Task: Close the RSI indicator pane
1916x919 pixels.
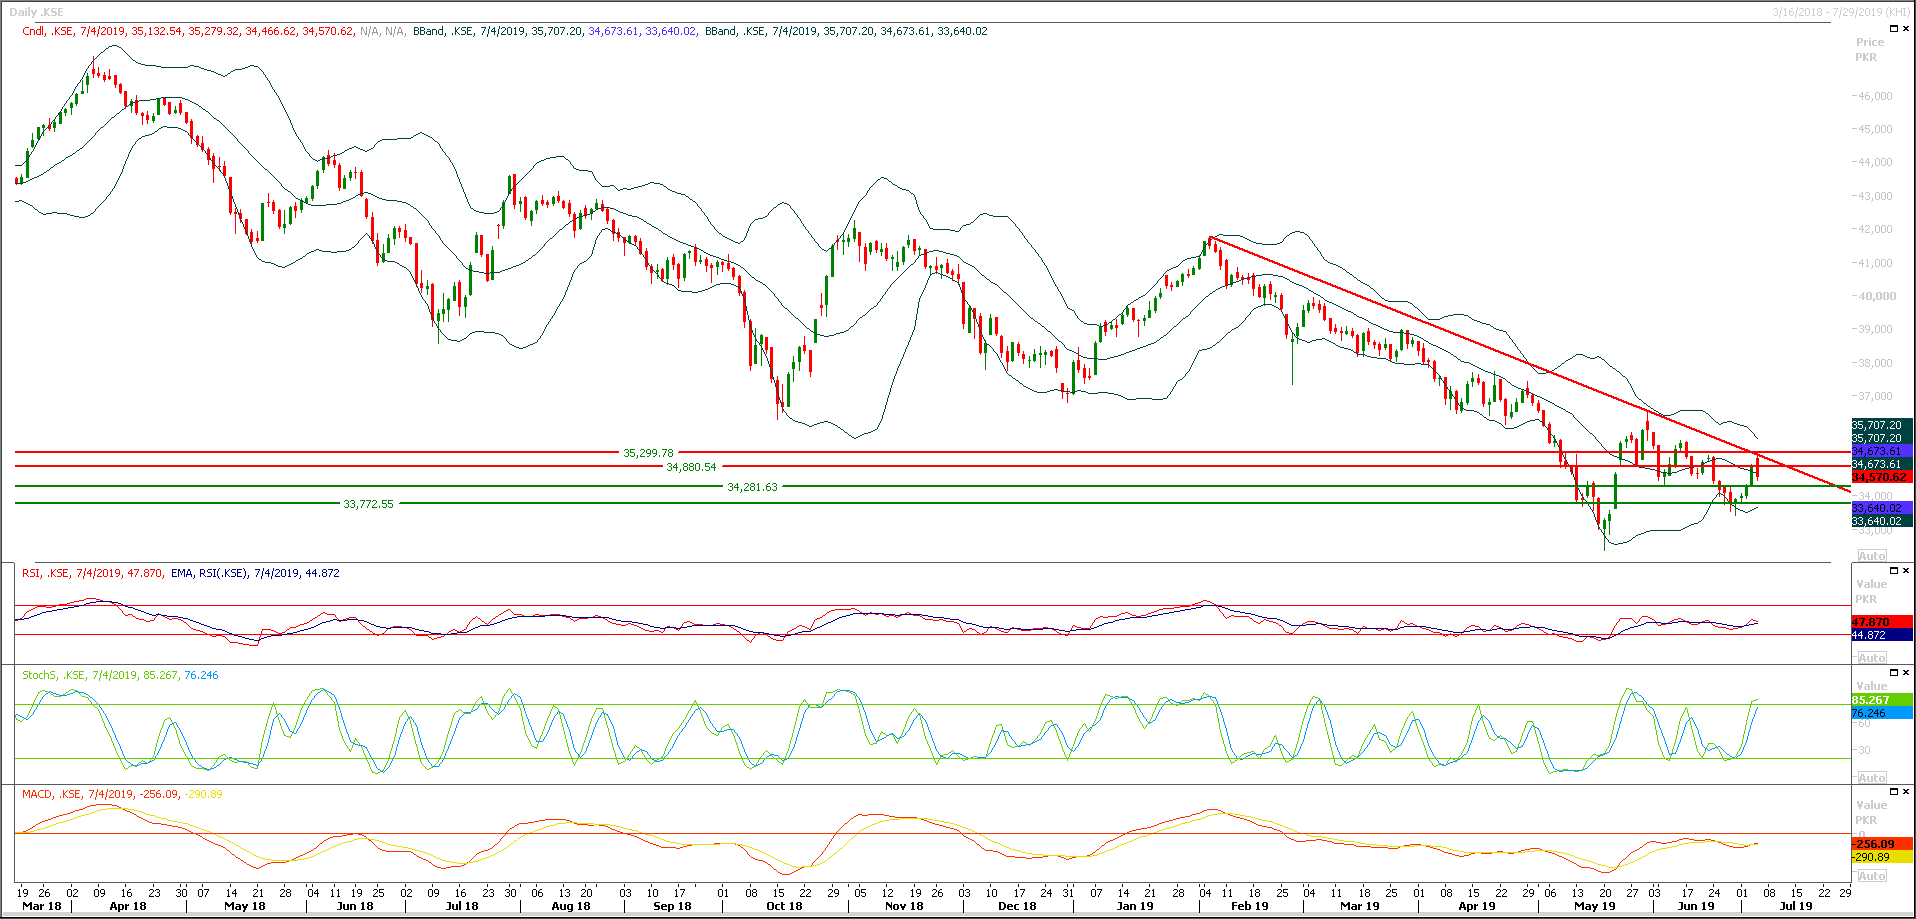Action: [x=1906, y=570]
